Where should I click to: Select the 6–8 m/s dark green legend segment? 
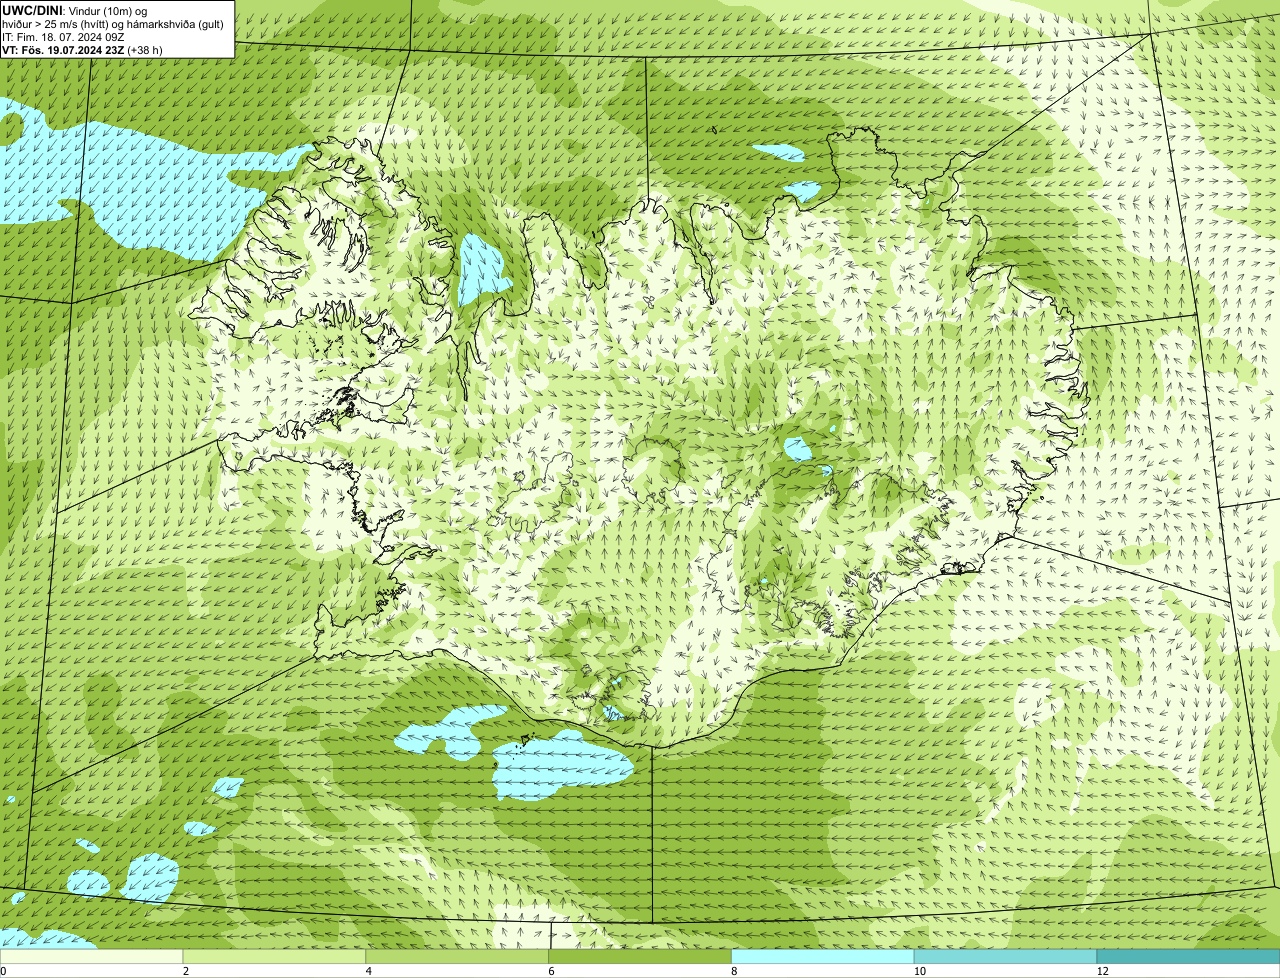[640, 957]
